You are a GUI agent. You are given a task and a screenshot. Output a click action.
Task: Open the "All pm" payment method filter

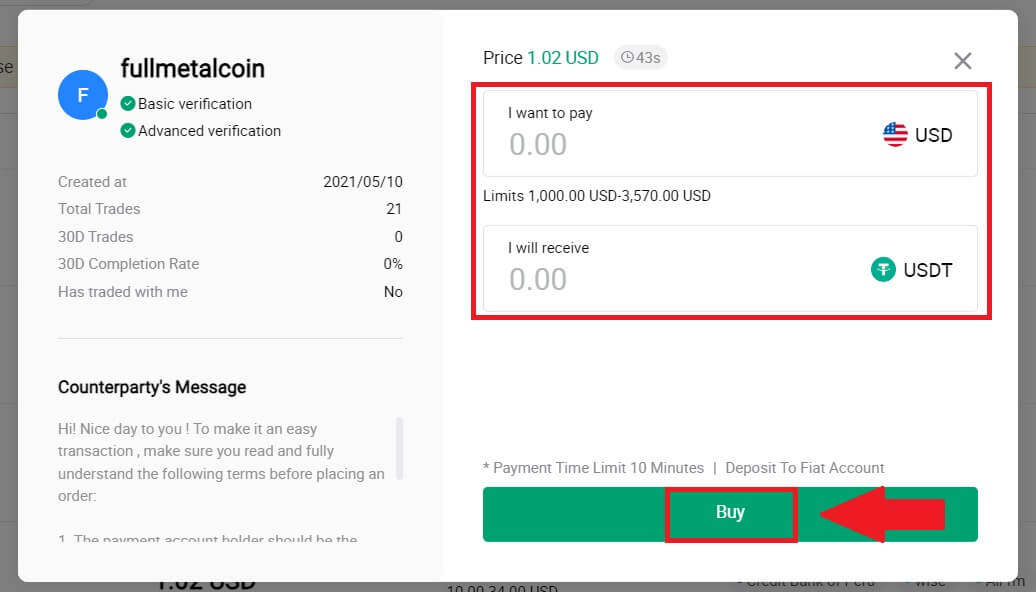coord(1000,581)
